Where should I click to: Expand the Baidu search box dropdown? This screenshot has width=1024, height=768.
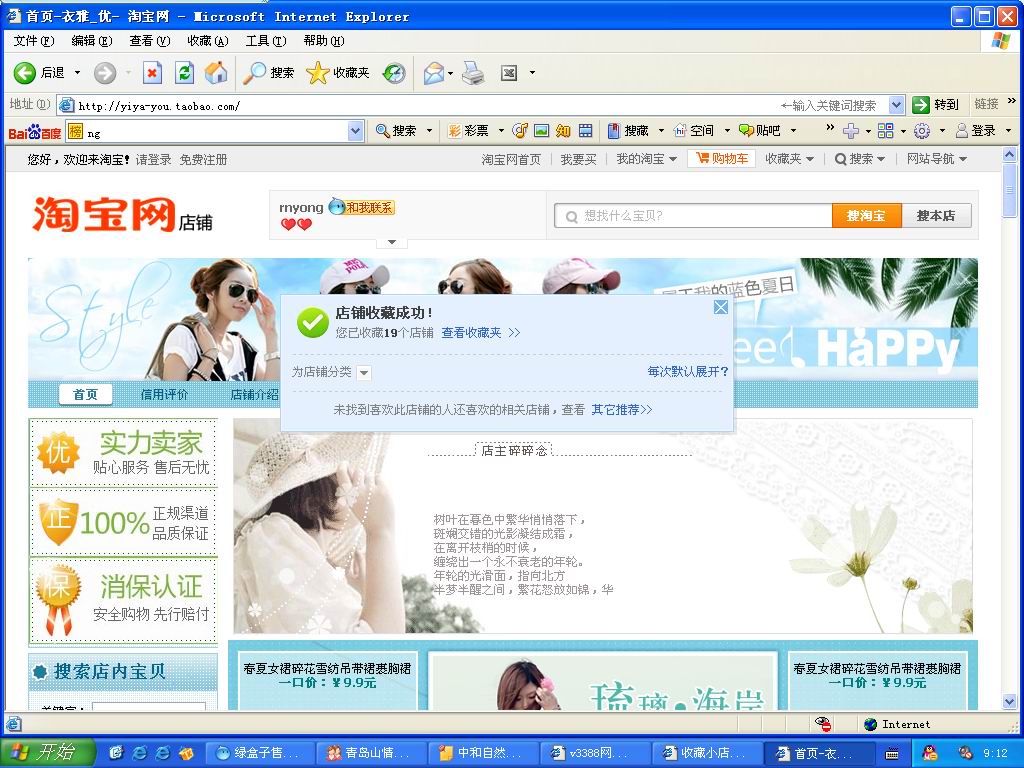tap(355, 131)
